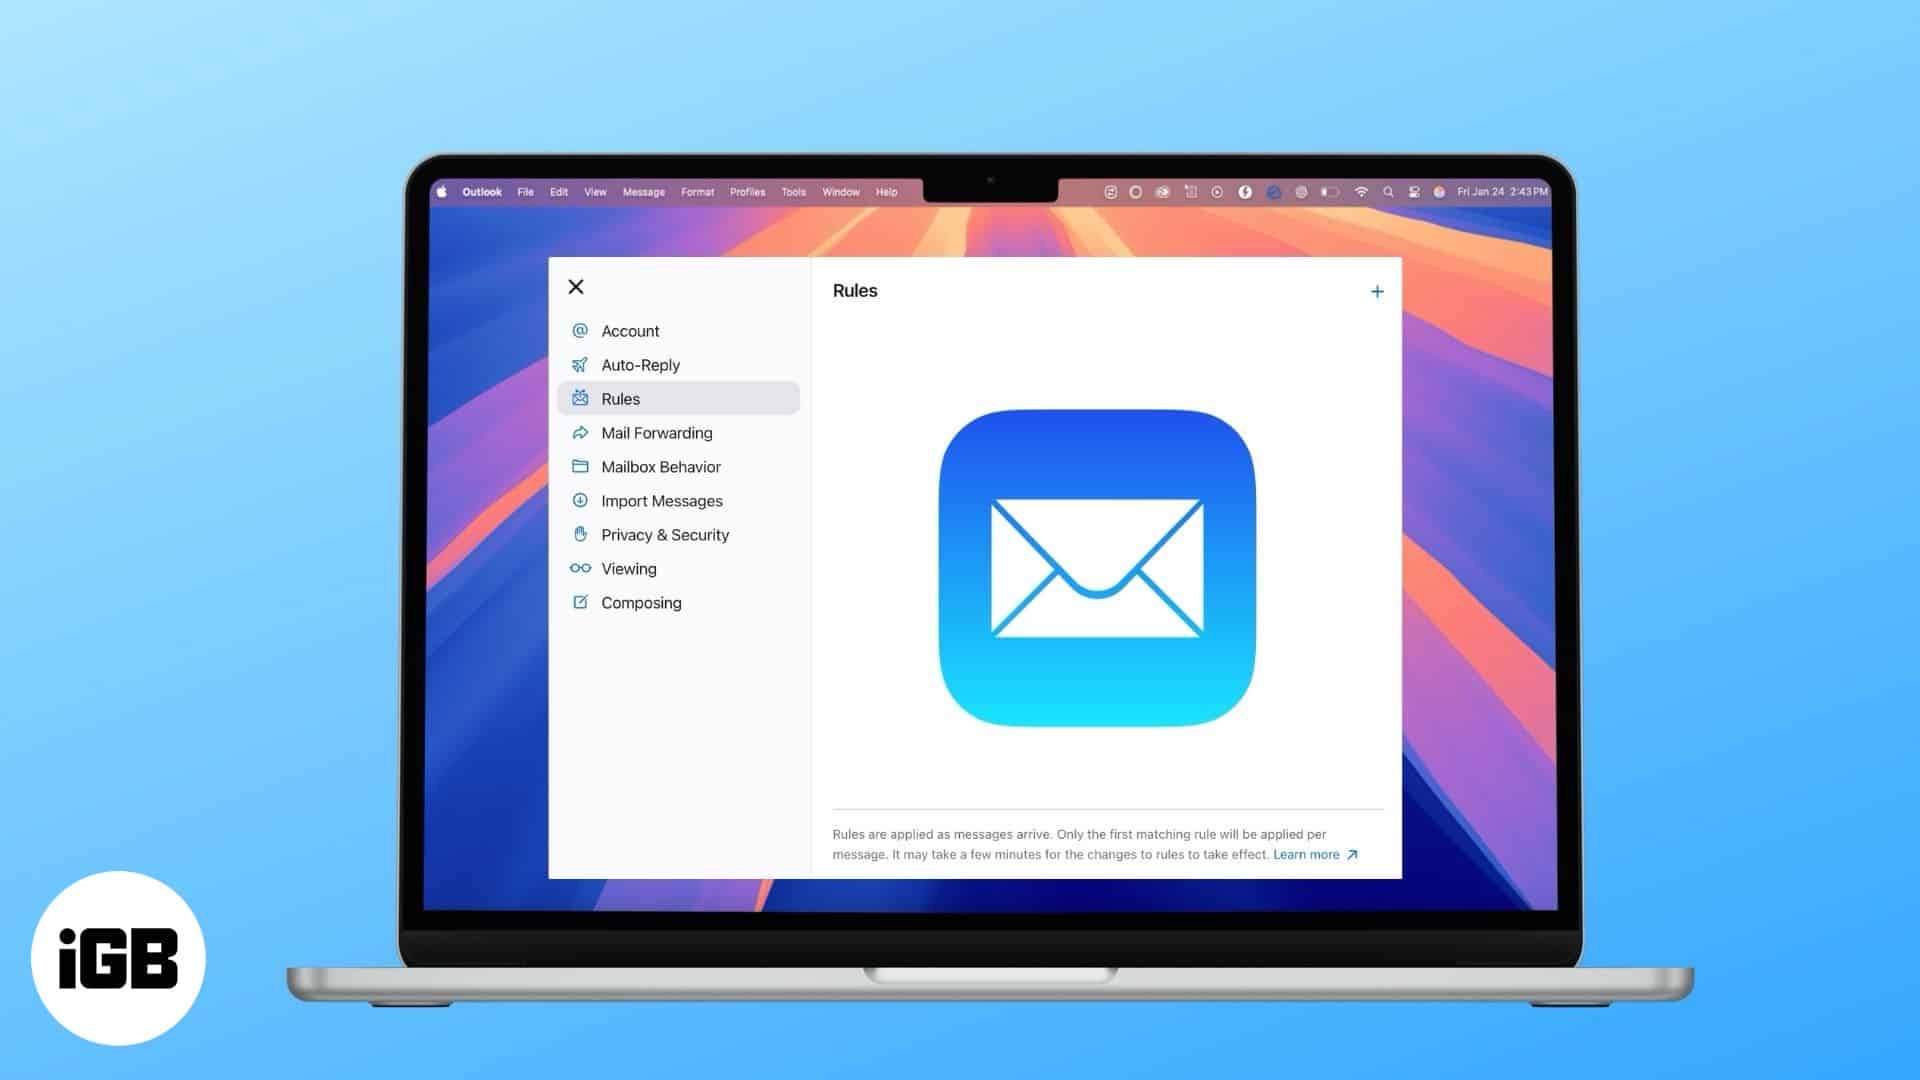Close the settings dialog window
Viewport: 1920px width, 1080px height.
pyautogui.click(x=576, y=286)
